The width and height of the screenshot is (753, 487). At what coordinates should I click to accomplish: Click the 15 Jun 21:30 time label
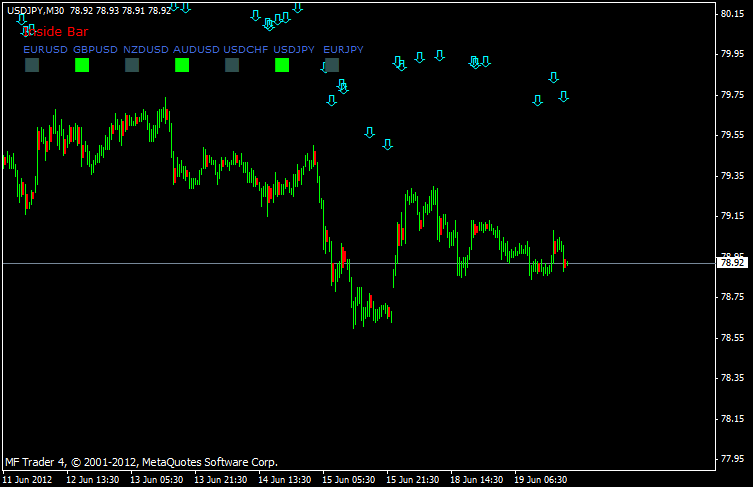tap(413, 479)
